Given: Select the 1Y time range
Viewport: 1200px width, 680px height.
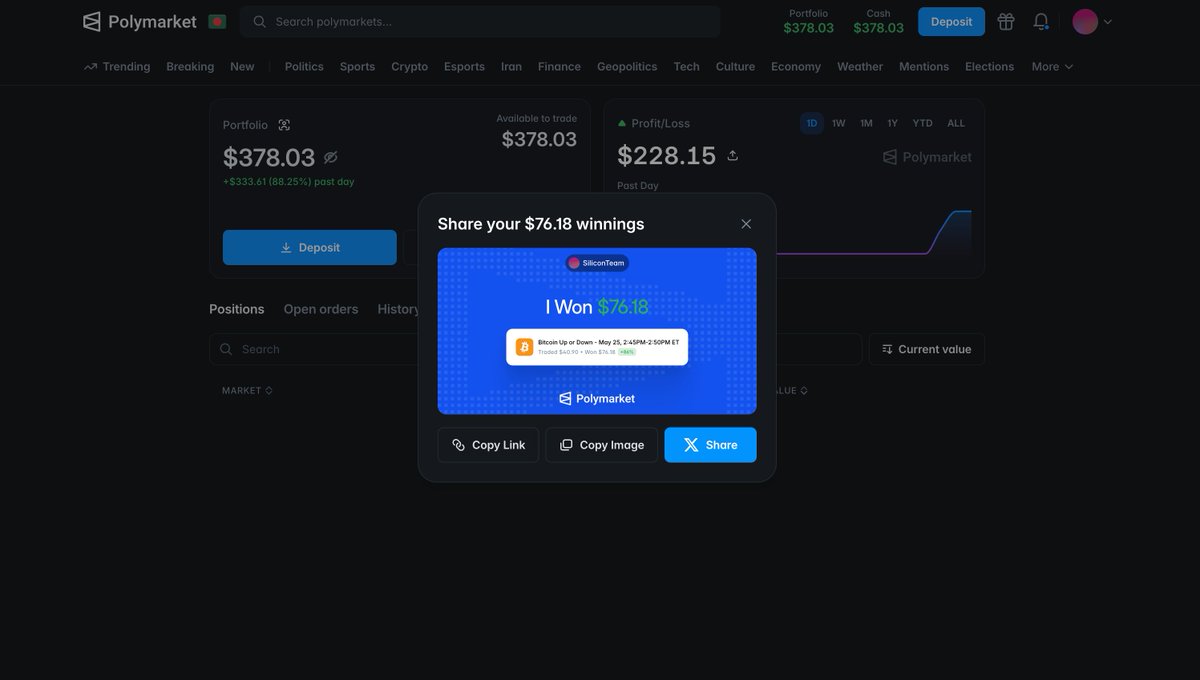Looking at the screenshot, I should pyautogui.click(x=892, y=123).
